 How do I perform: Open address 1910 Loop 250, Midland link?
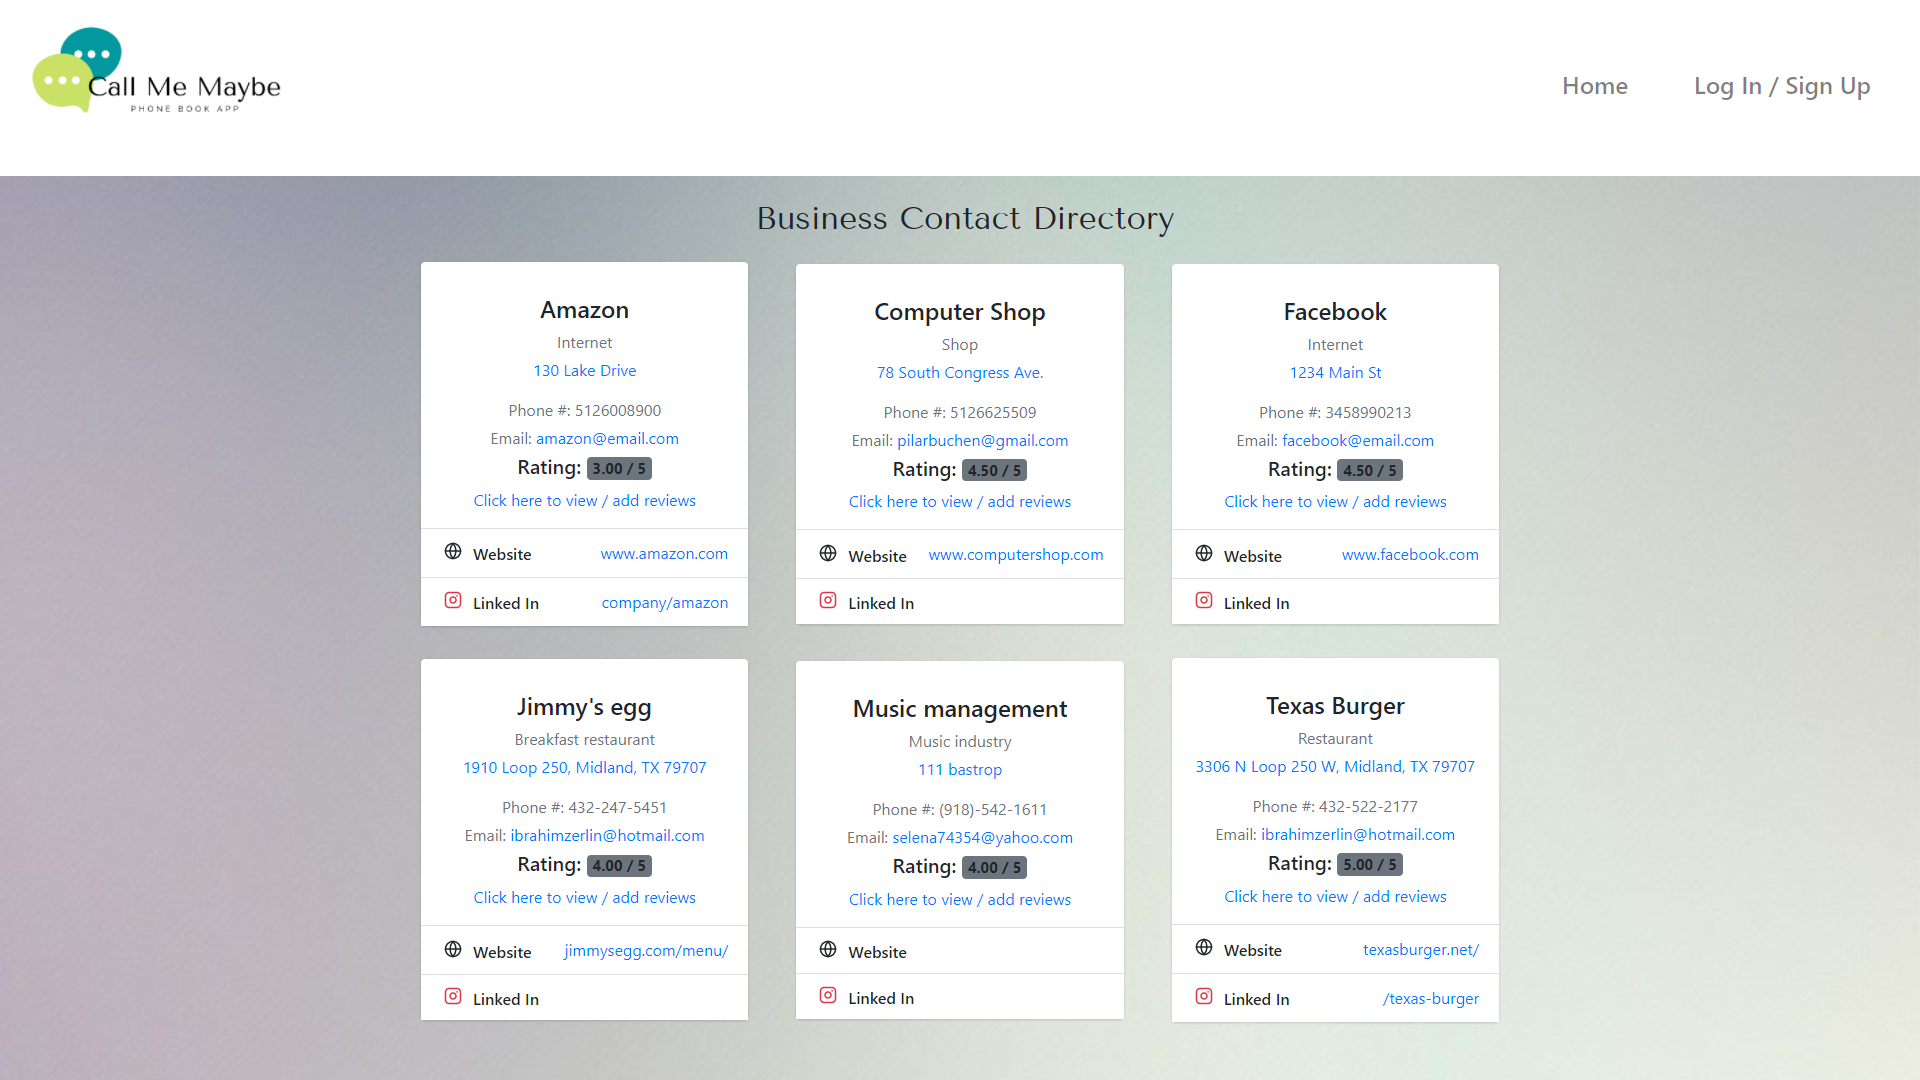(x=584, y=768)
